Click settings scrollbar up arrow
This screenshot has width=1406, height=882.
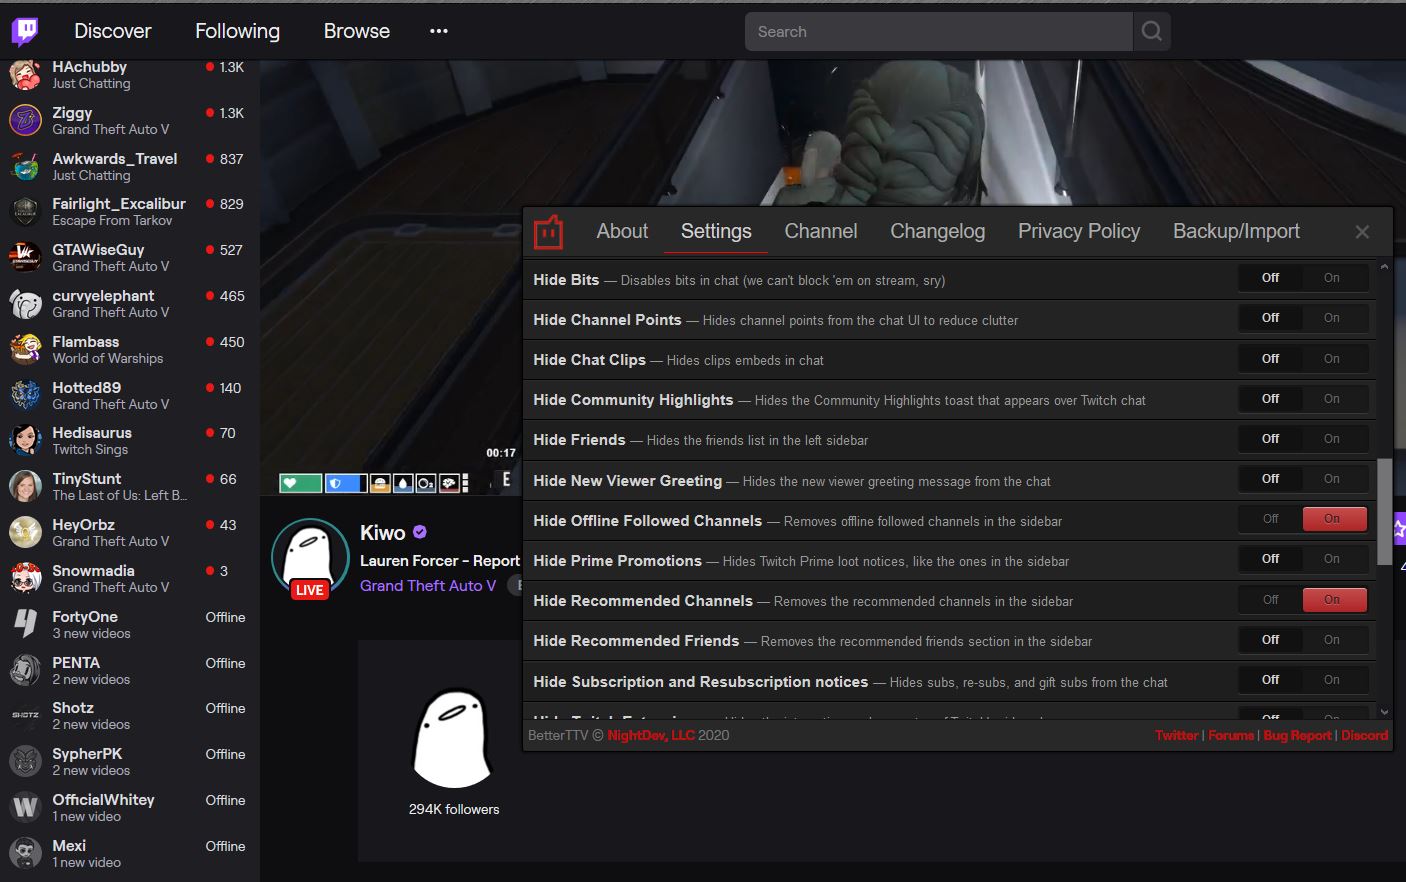pyautogui.click(x=1384, y=267)
